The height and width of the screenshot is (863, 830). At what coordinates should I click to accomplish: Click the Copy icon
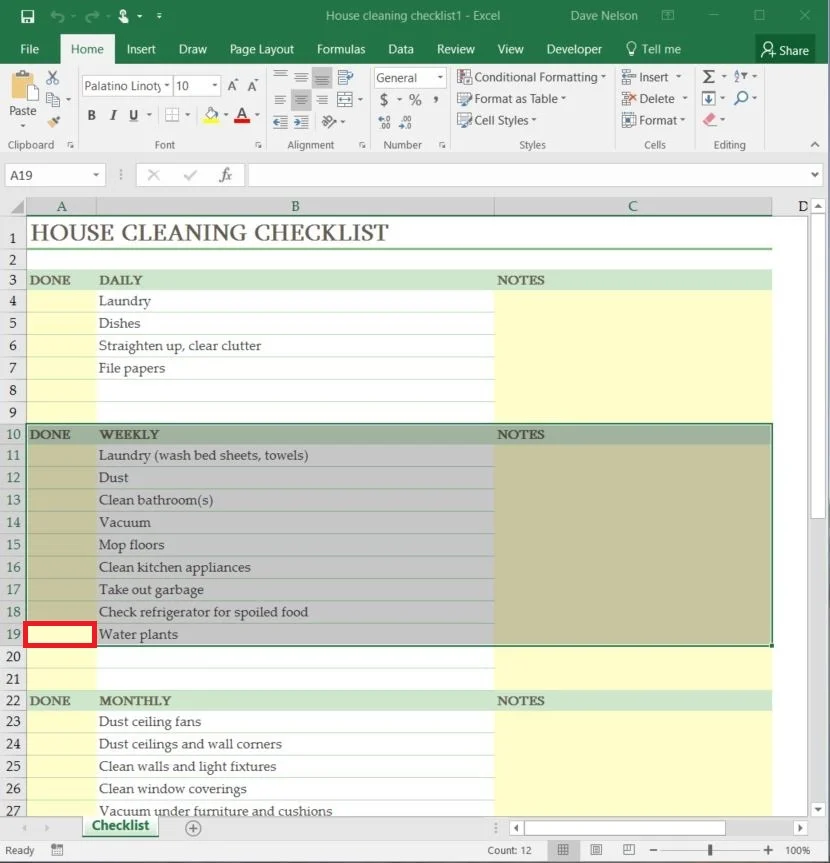(x=53, y=100)
